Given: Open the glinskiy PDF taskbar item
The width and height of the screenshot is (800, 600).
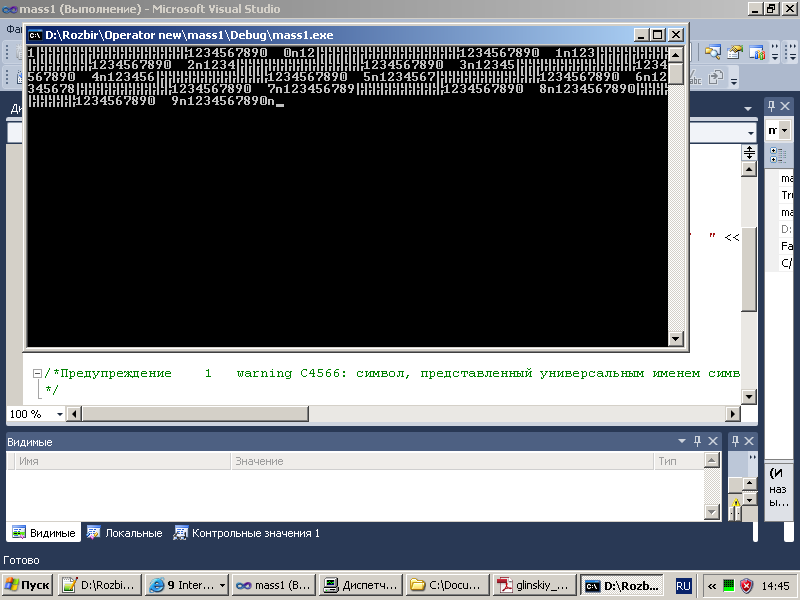Looking at the screenshot, I should pyautogui.click(x=536, y=585).
